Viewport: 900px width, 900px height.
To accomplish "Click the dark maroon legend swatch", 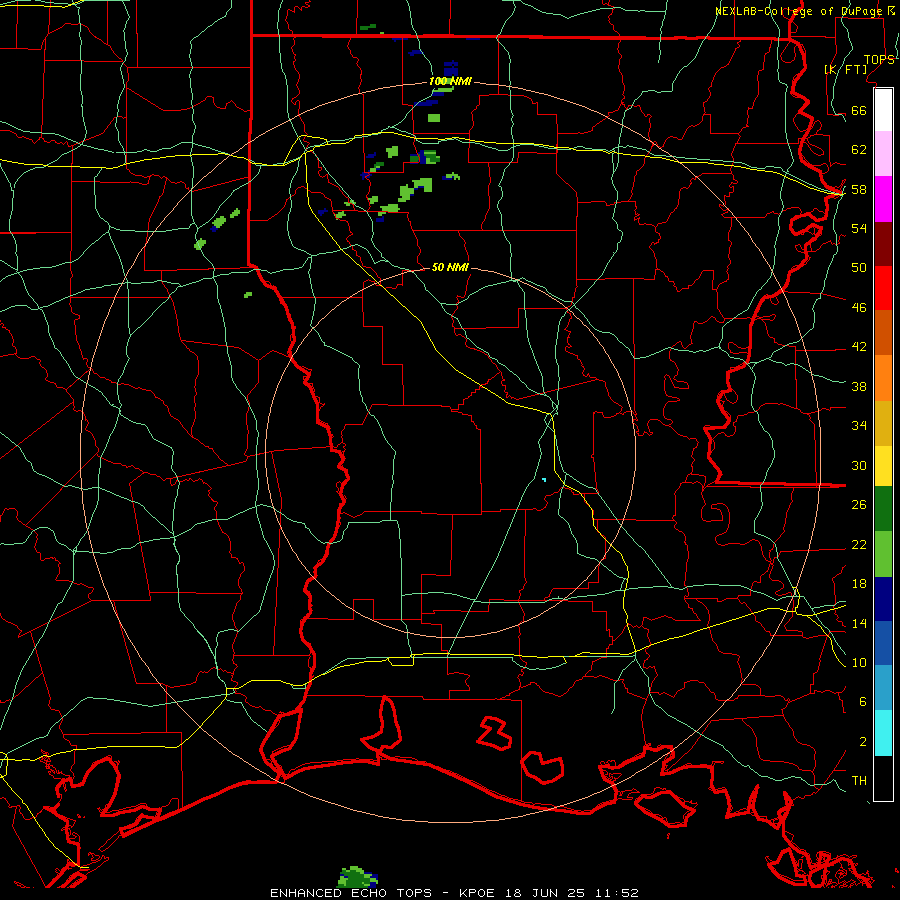I will [883, 243].
